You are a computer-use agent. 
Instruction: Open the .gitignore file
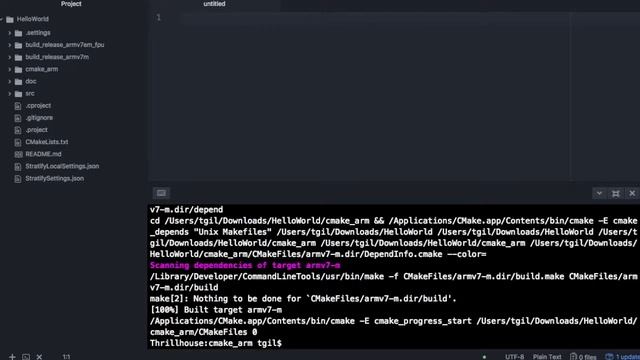39,118
